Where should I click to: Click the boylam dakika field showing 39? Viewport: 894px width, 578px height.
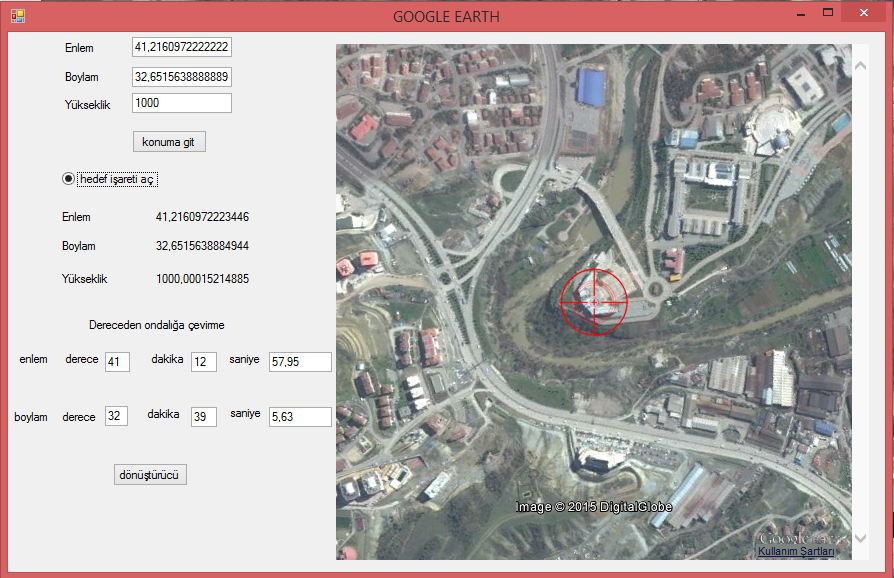coord(204,417)
